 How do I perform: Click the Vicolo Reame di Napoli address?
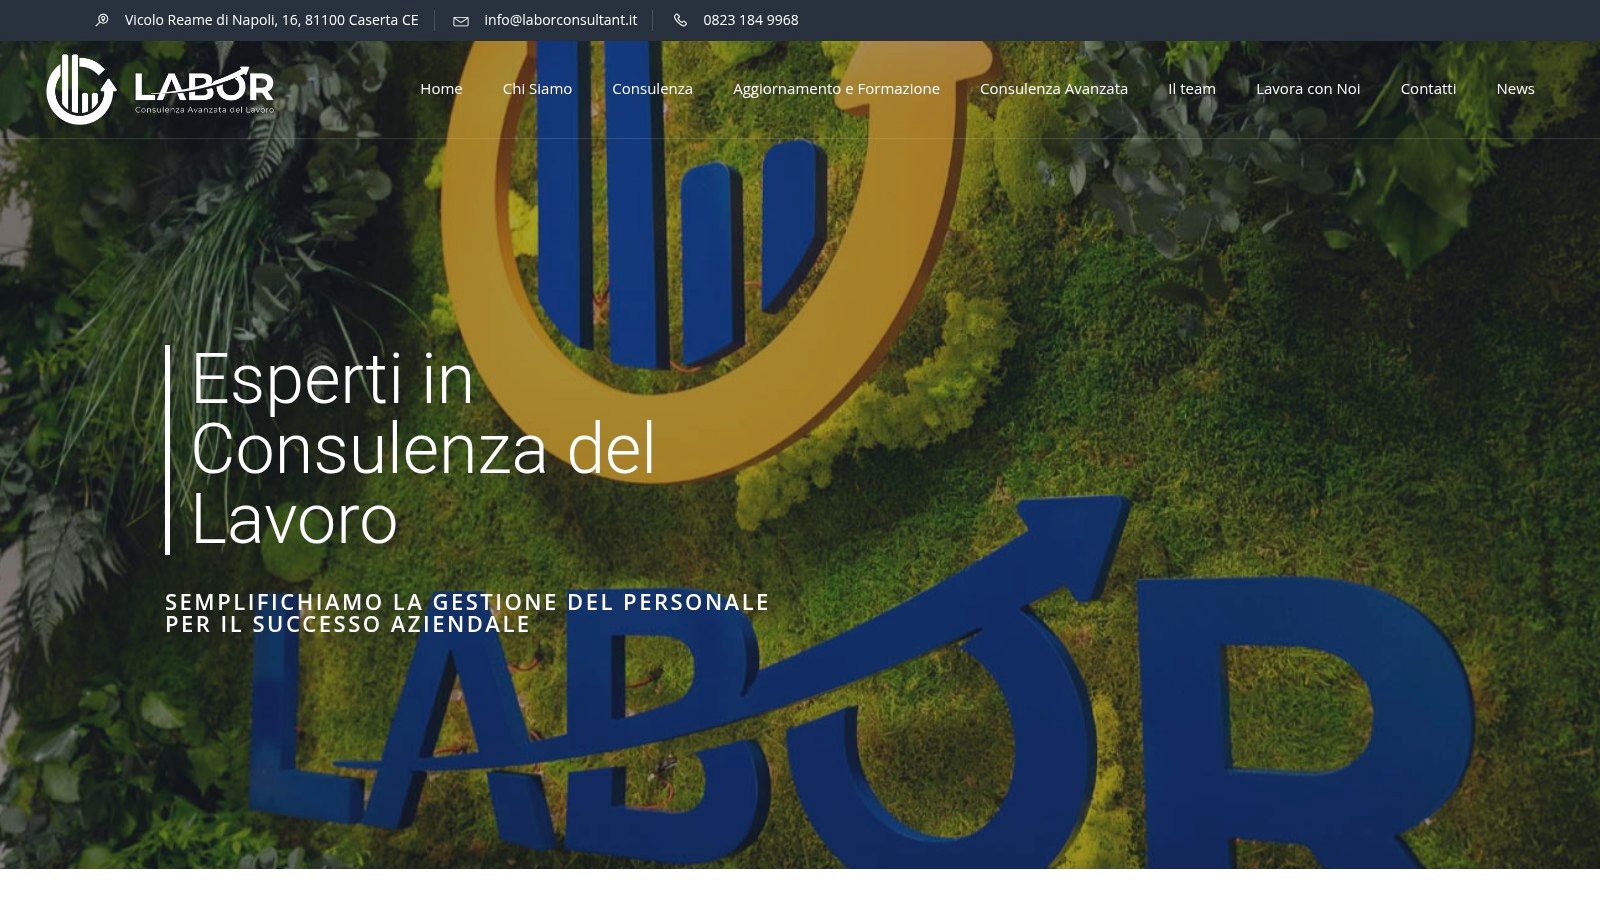click(x=272, y=20)
